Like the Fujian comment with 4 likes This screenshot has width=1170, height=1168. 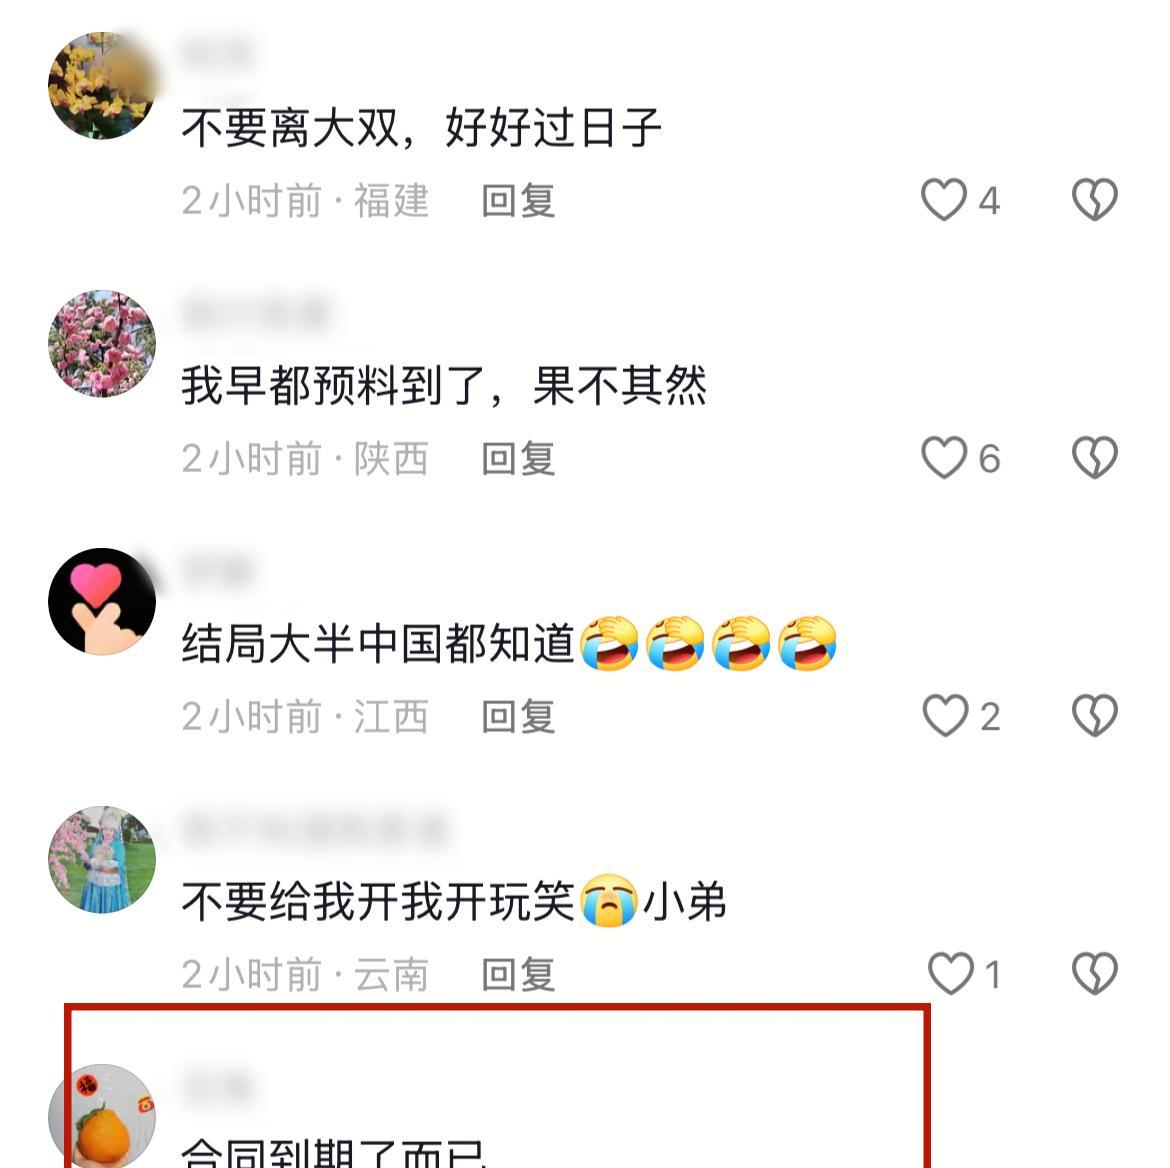pyautogui.click(x=944, y=199)
